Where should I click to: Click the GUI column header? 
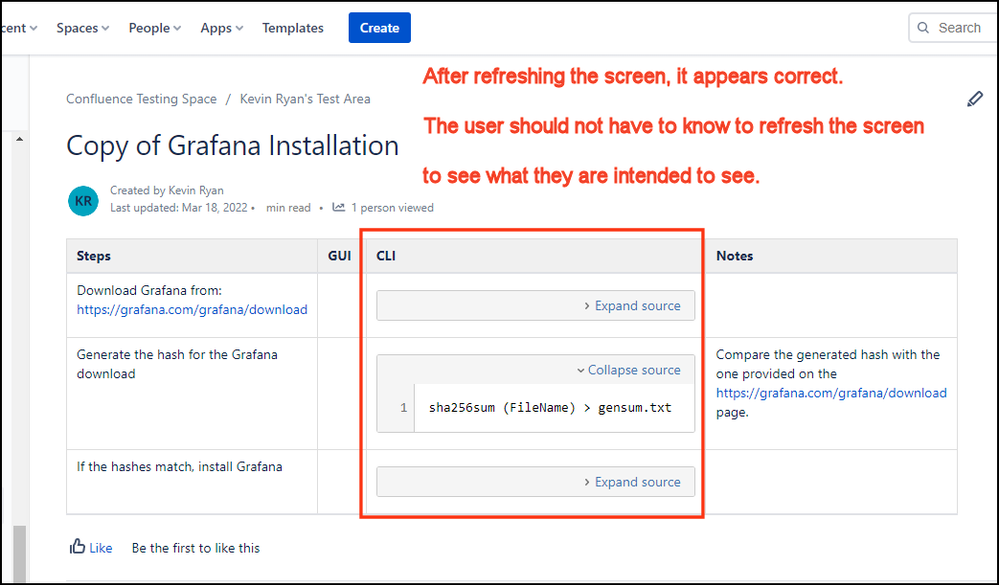click(340, 256)
